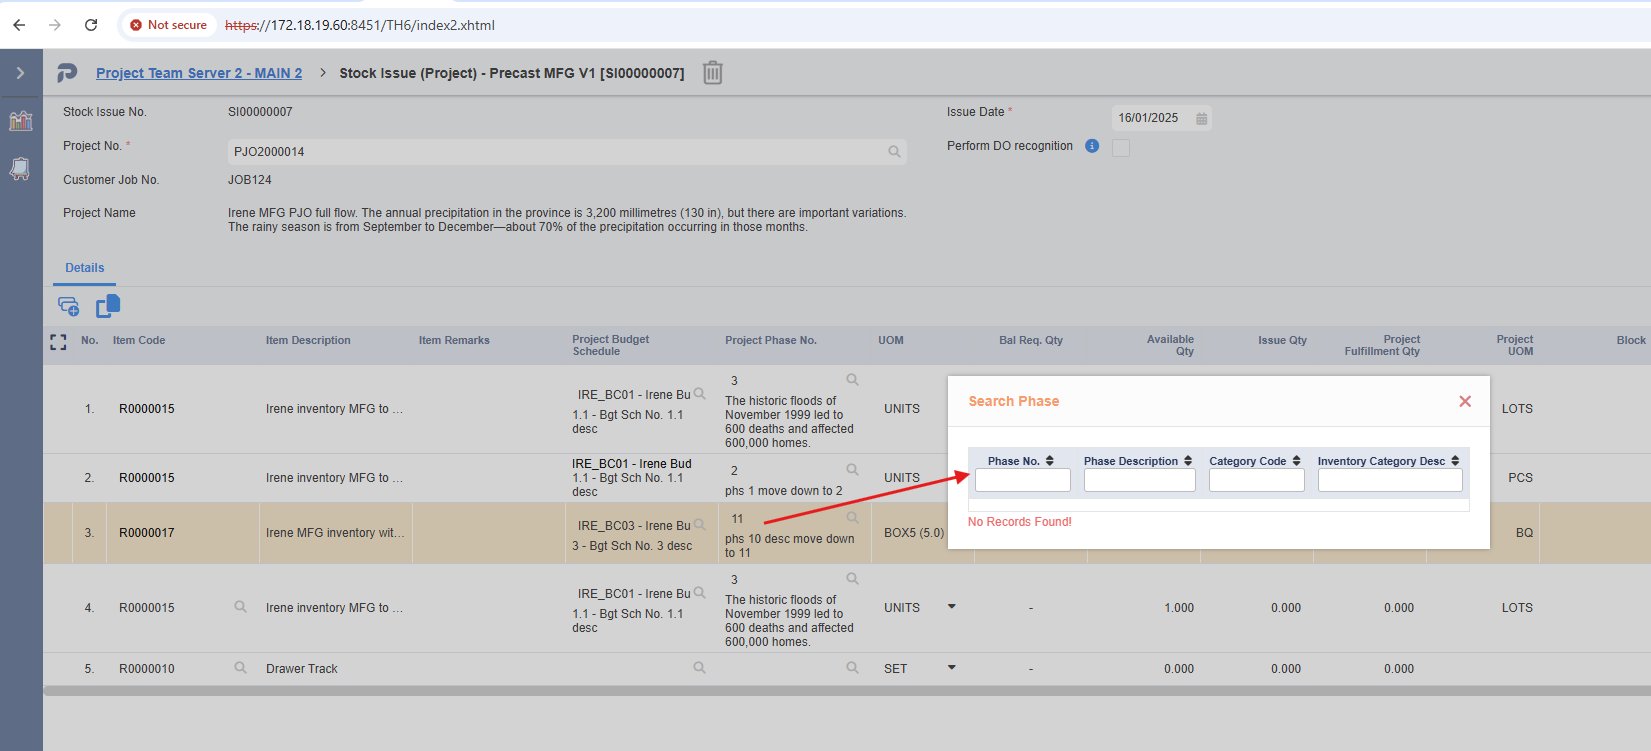
Task: Close the Search Phase dialog
Action: point(1465,401)
